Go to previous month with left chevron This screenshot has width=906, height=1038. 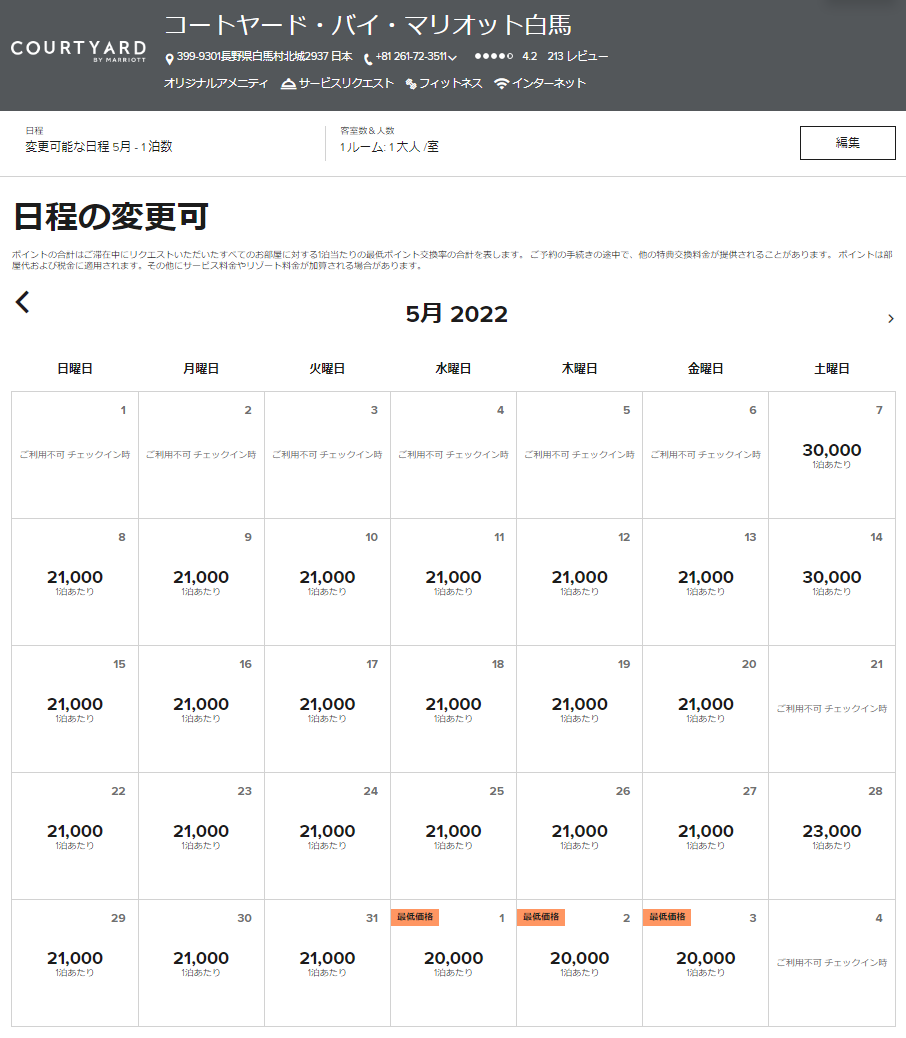click(x=23, y=302)
